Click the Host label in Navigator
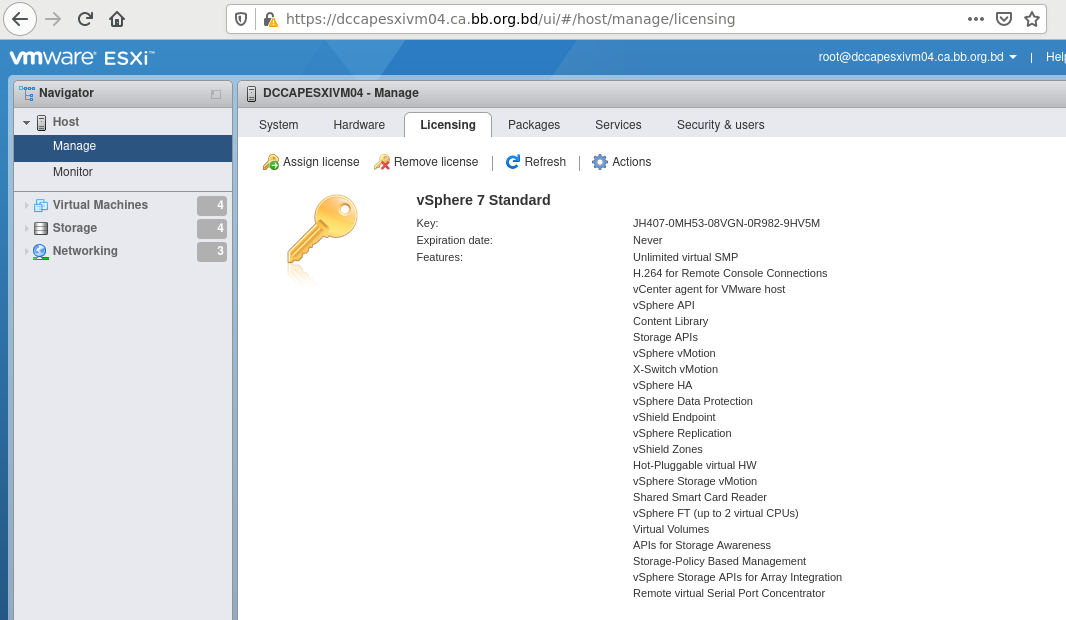This screenshot has height=620, width=1066. pyautogui.click(x=66, y=122)
